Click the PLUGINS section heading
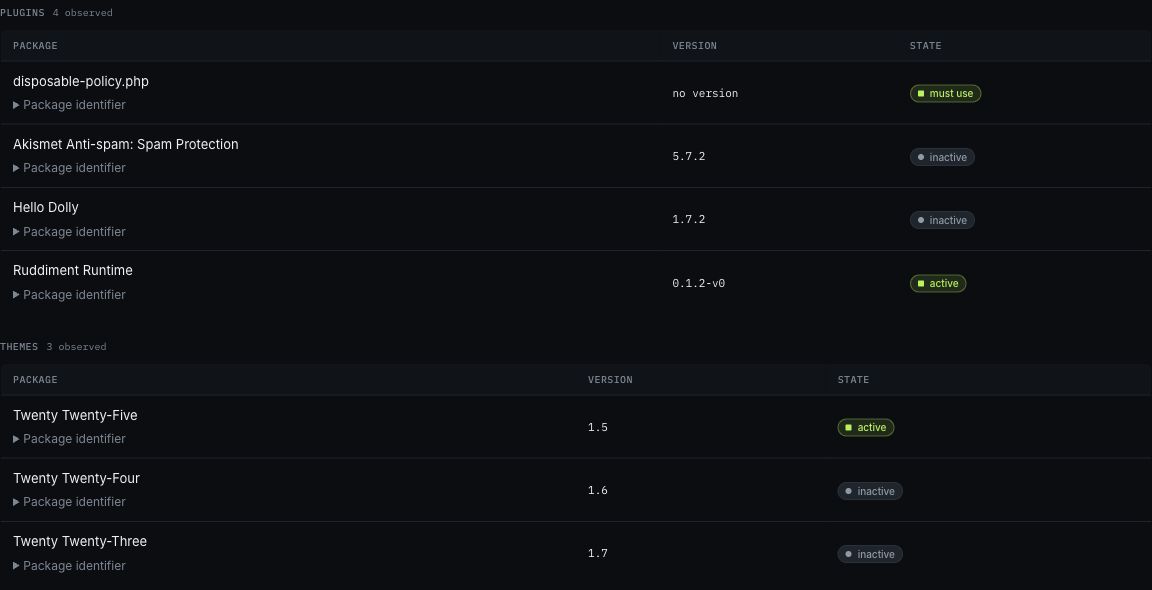1152x590 pixels. click(x=22, y=13)
